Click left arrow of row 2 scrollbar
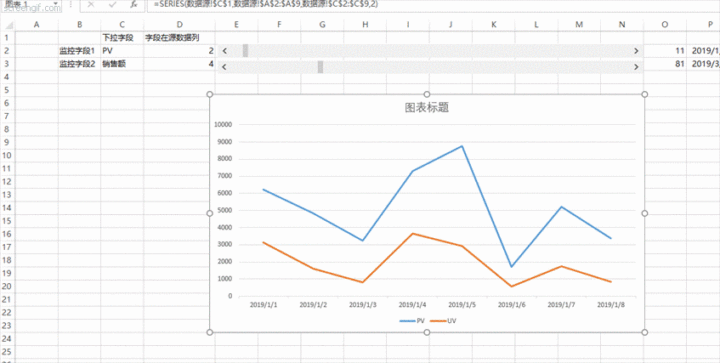The width and height of the screenshot is (720, 363). [x=225, y=51]
